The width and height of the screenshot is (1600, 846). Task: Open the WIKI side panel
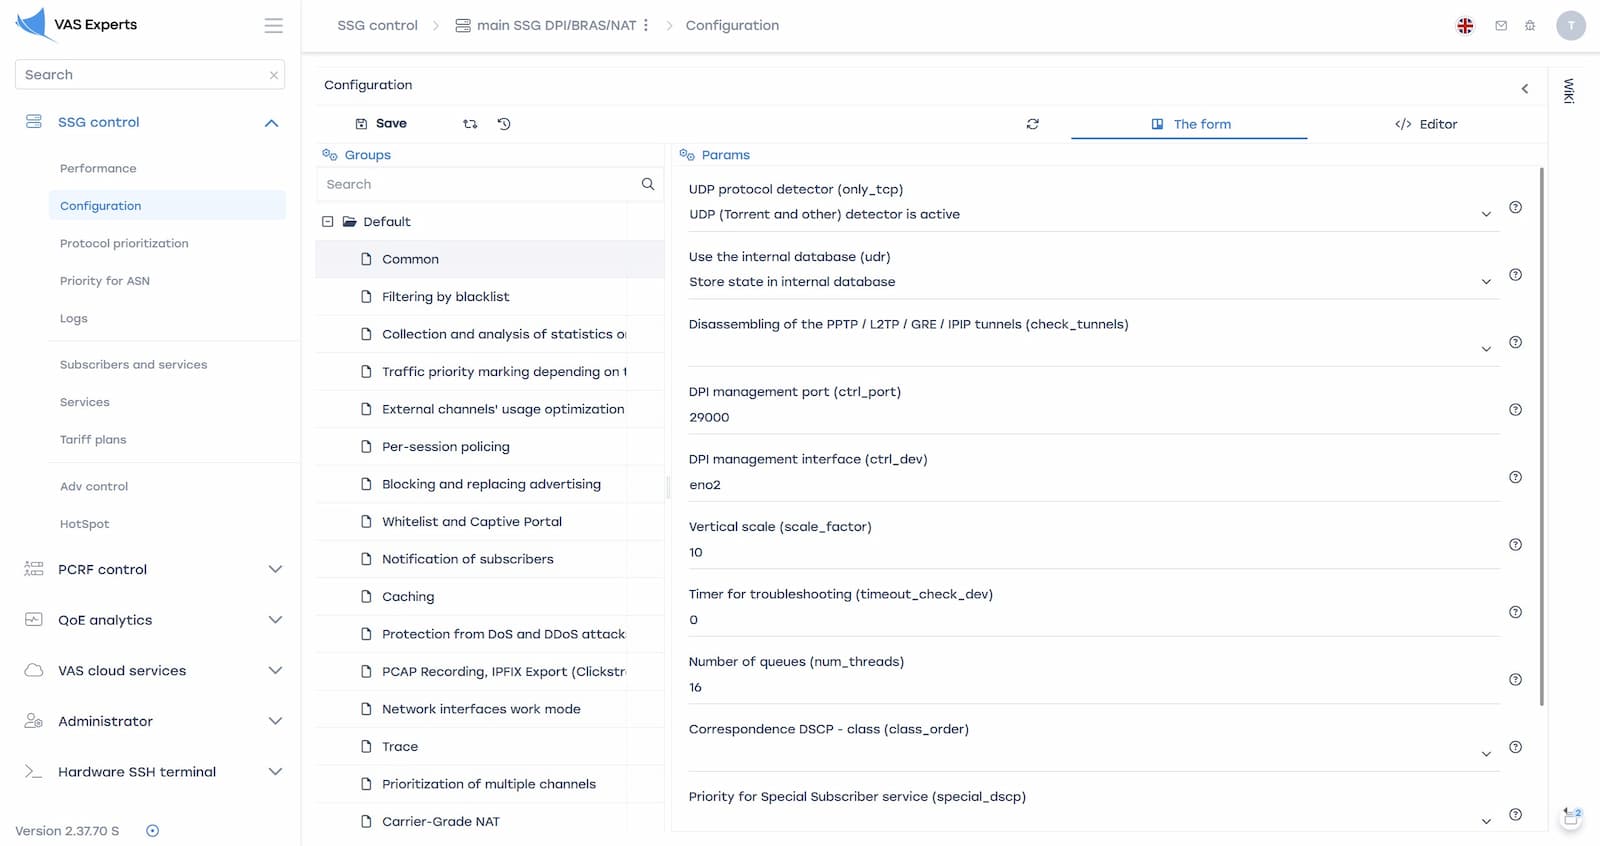pyautogui.click(x=1569, y=91)
